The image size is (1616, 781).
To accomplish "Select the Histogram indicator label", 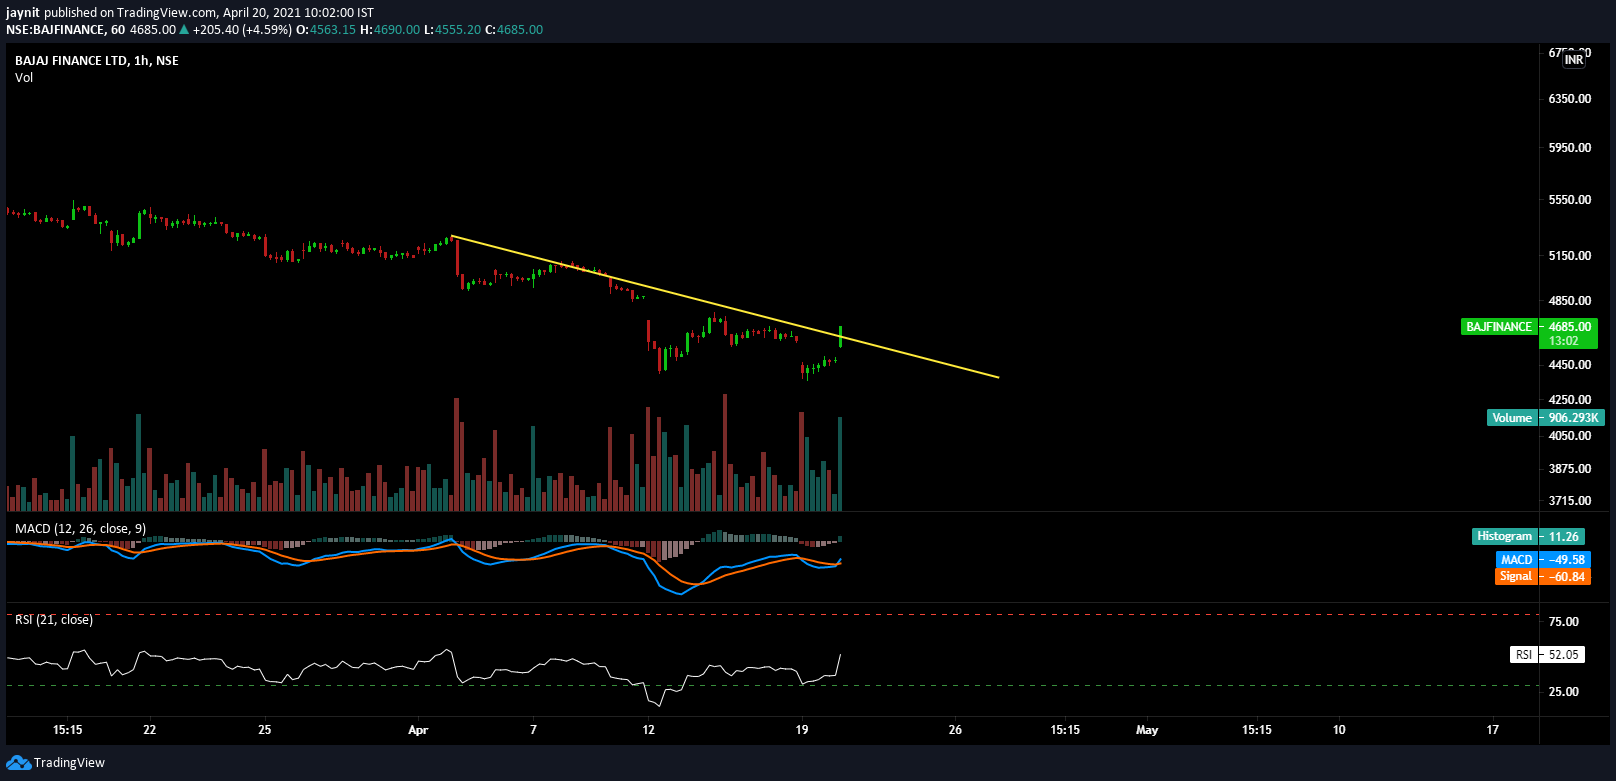I will [x=1504, y=537].
